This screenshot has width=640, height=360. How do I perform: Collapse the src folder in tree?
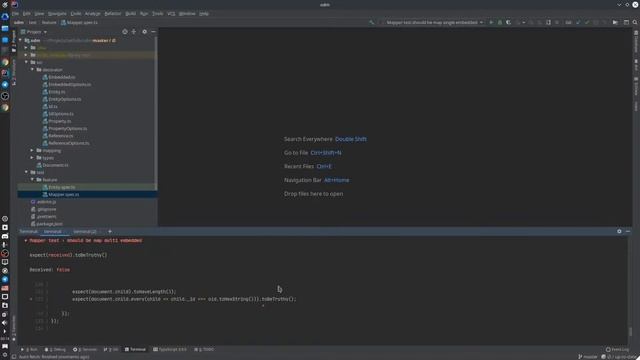[26, 62]
